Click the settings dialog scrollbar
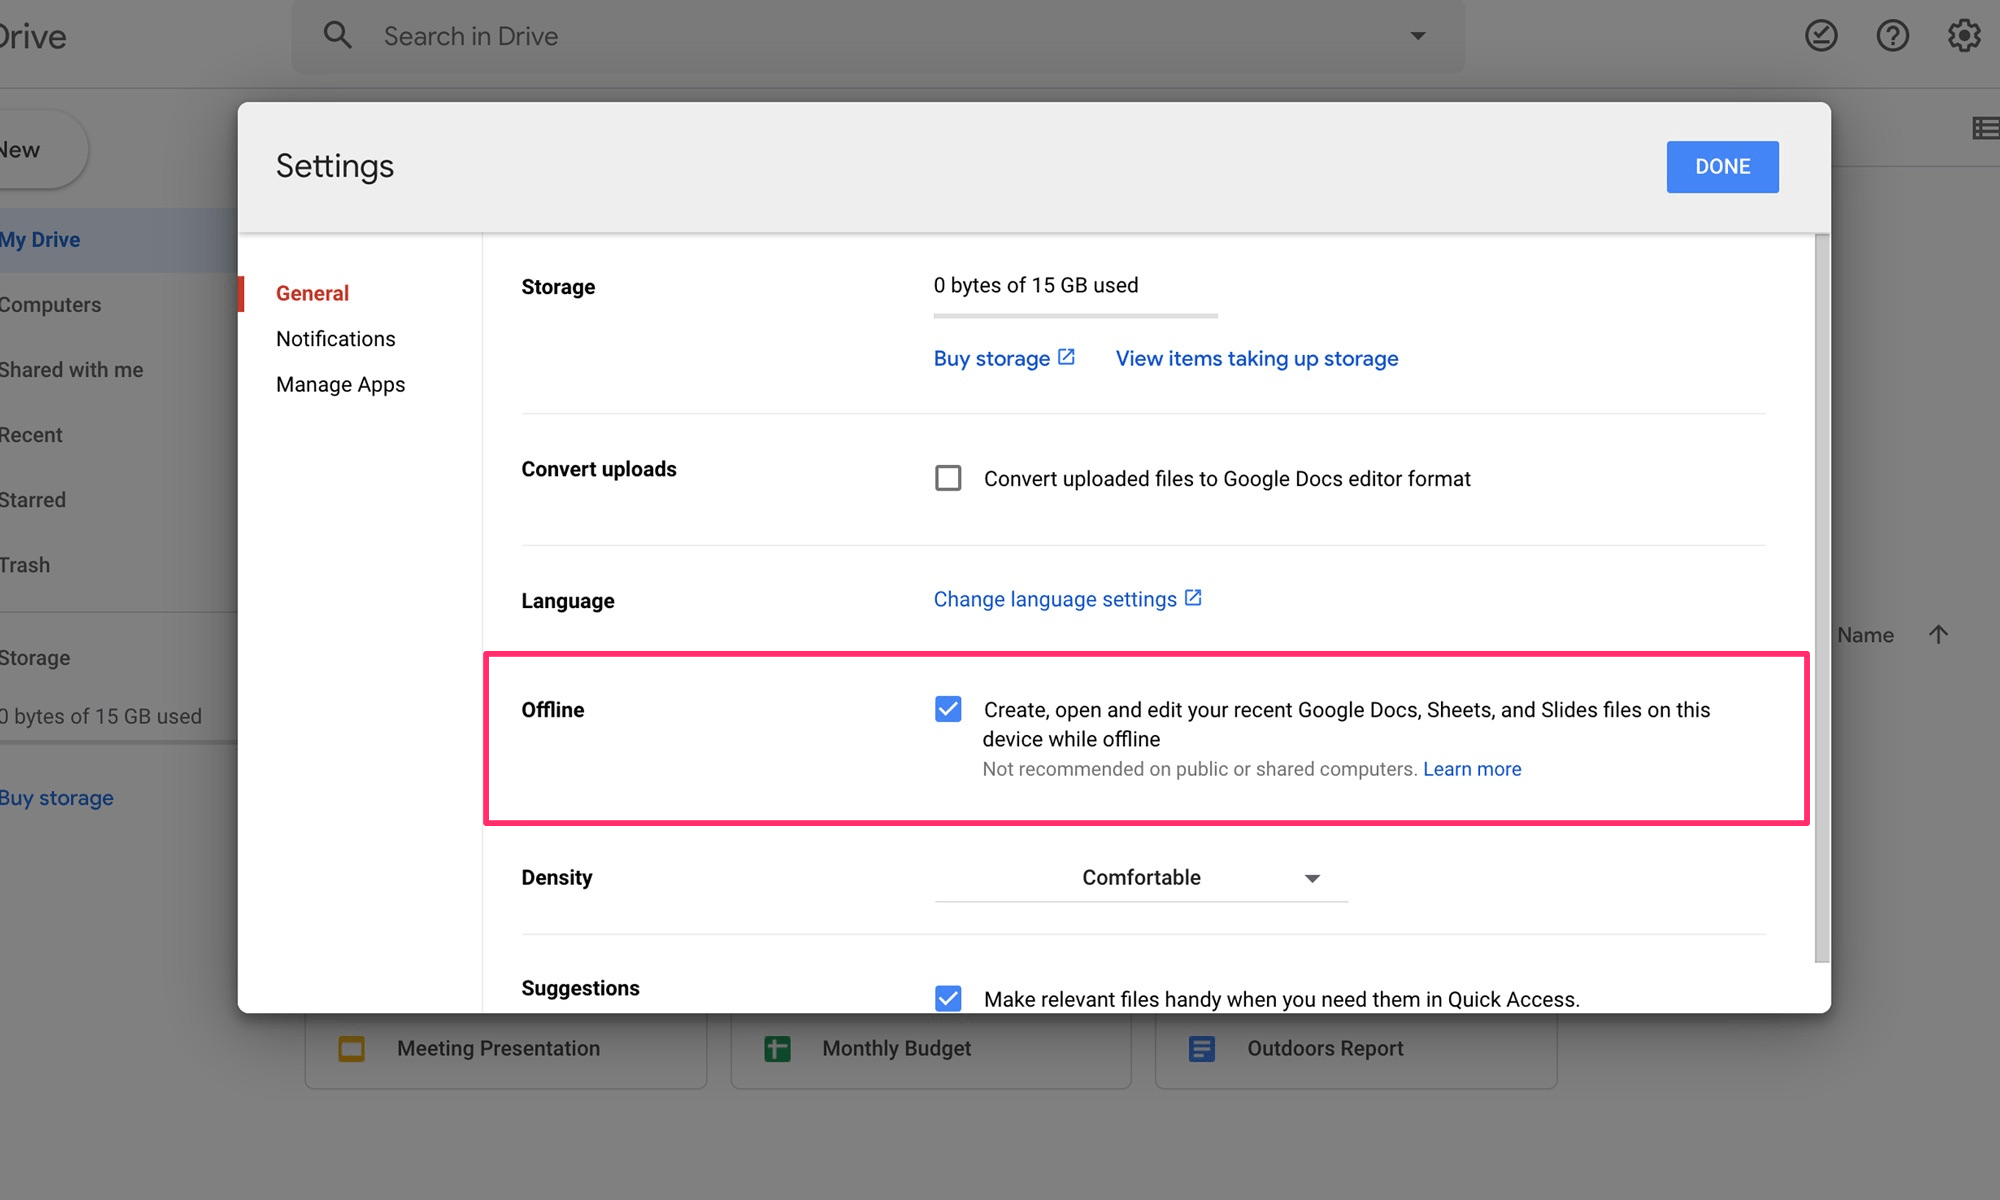Image resolution: width=2000 pixels, height=1200 pixels. point(1822,598)
